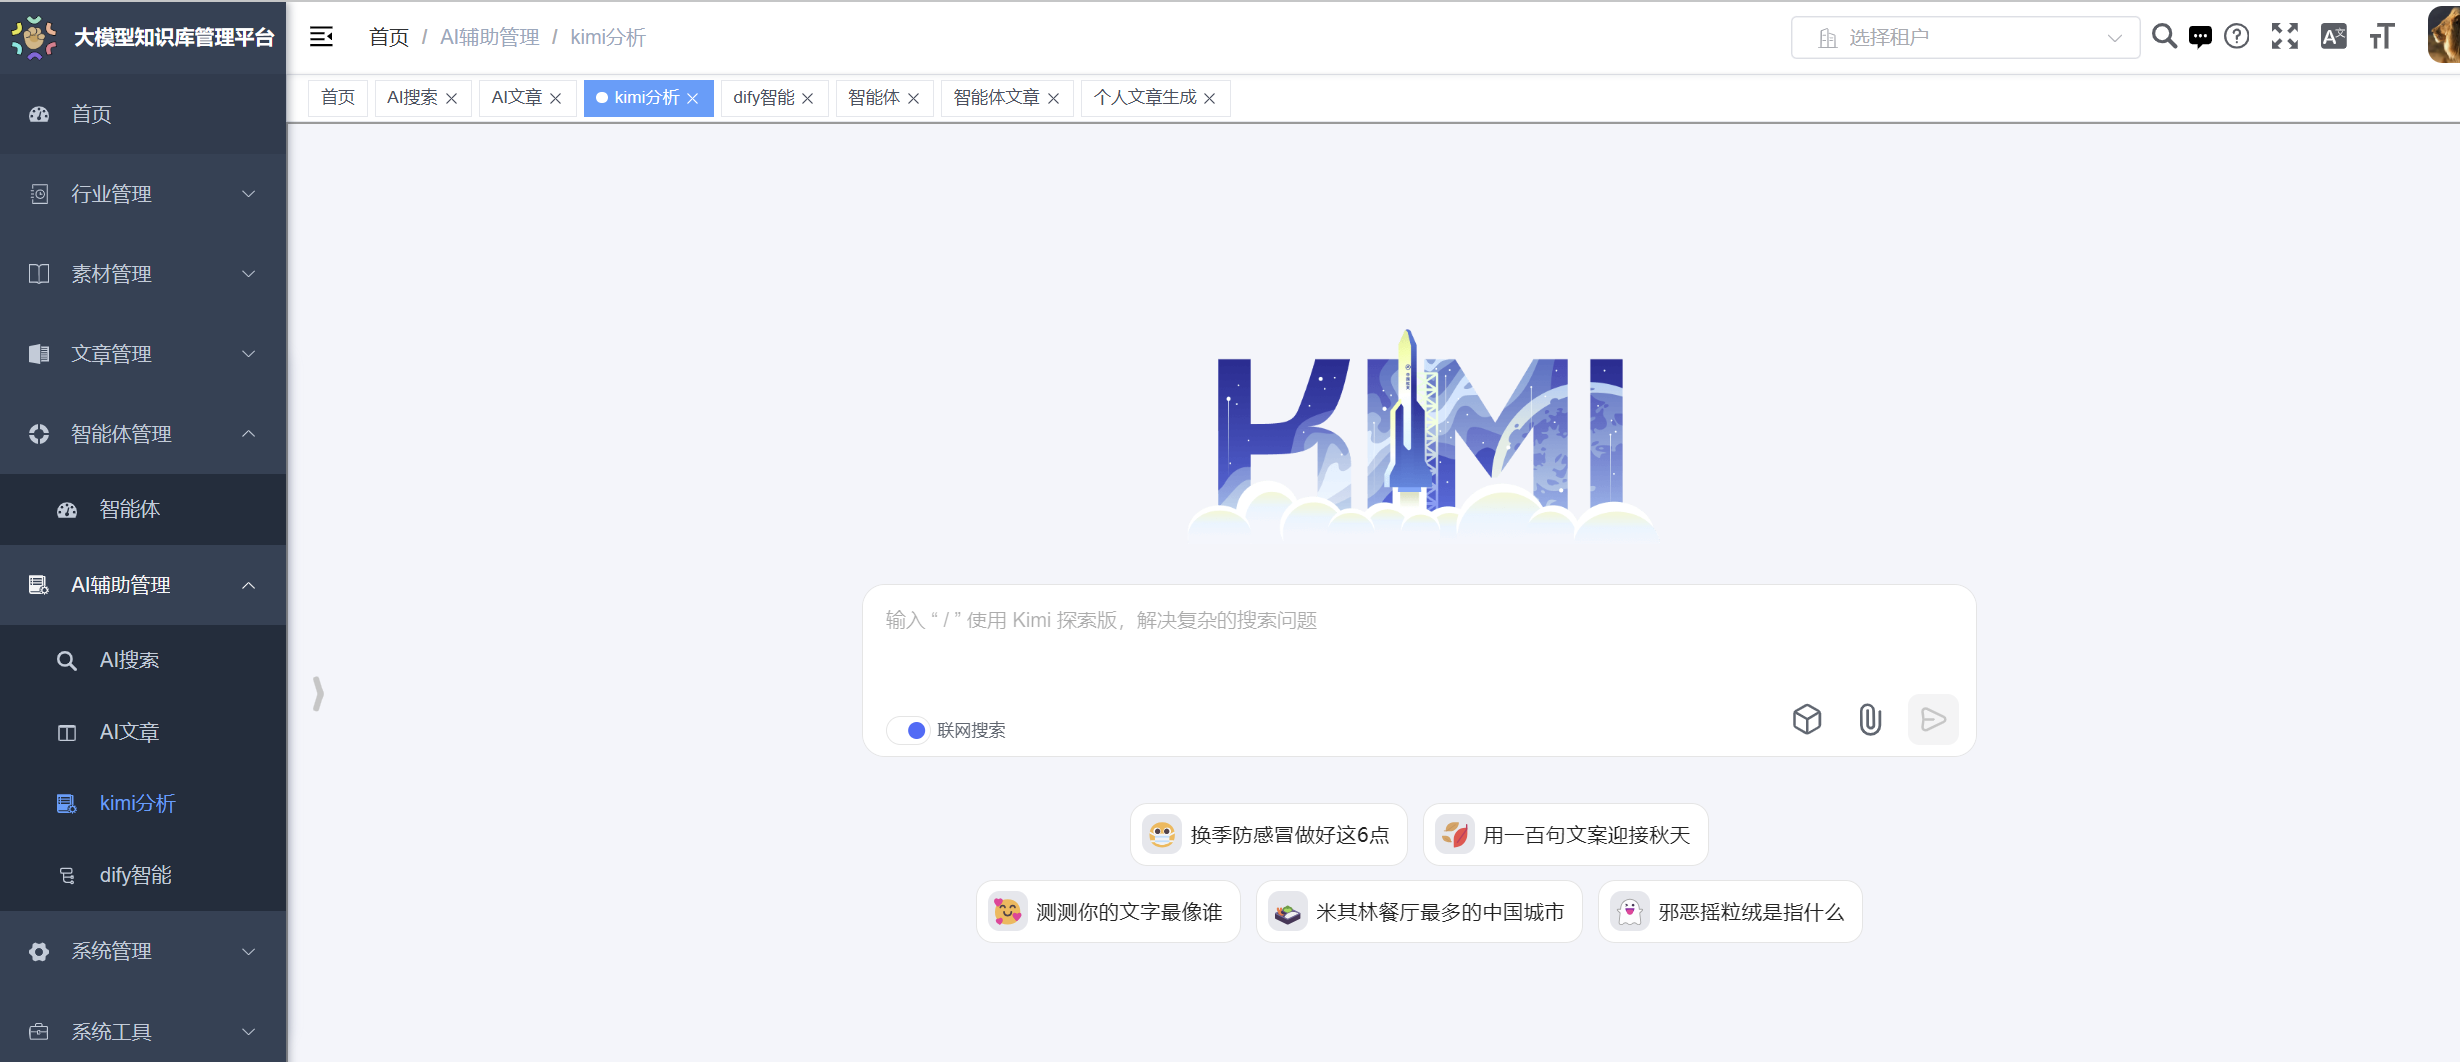Pick suggestion 米其林餐厅最多的中国城市

pos(1419,912)
